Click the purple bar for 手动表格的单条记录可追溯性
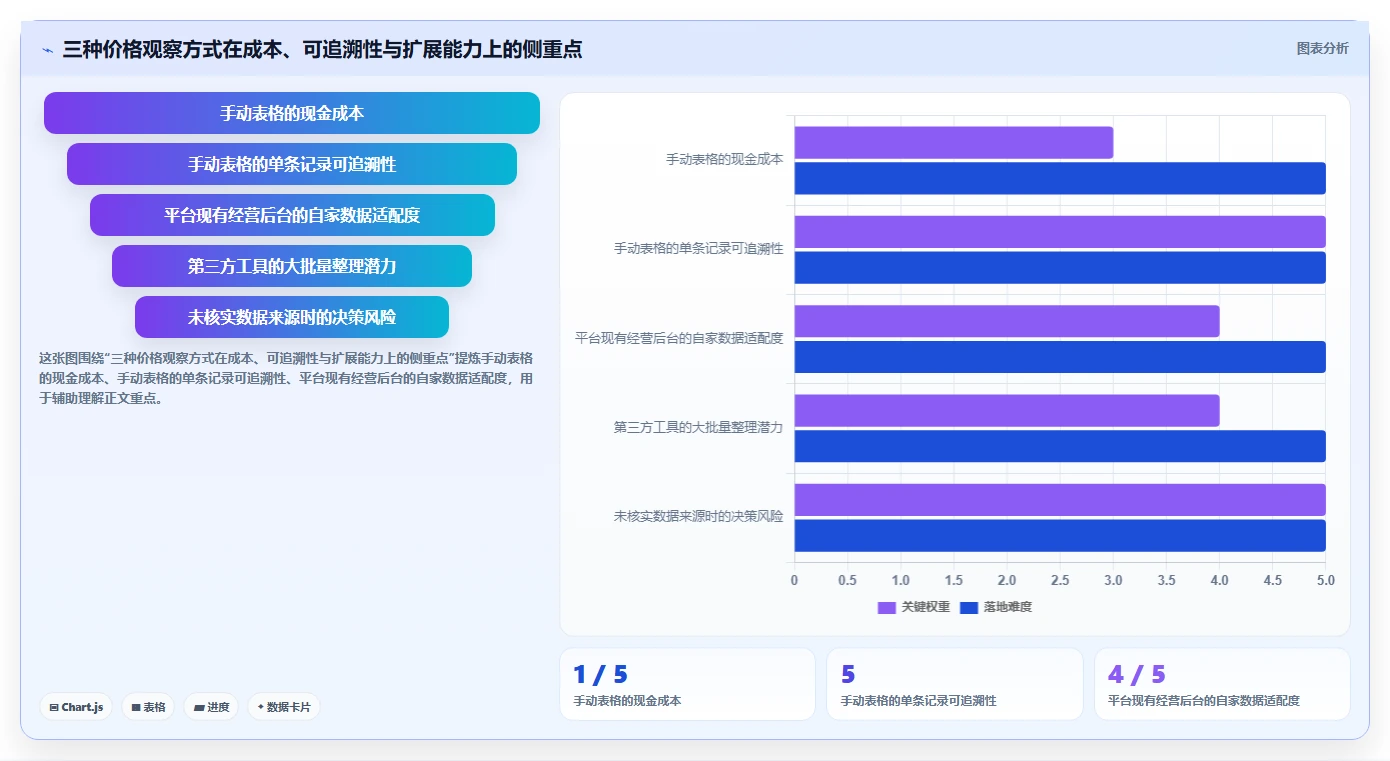 (1060, 231)
